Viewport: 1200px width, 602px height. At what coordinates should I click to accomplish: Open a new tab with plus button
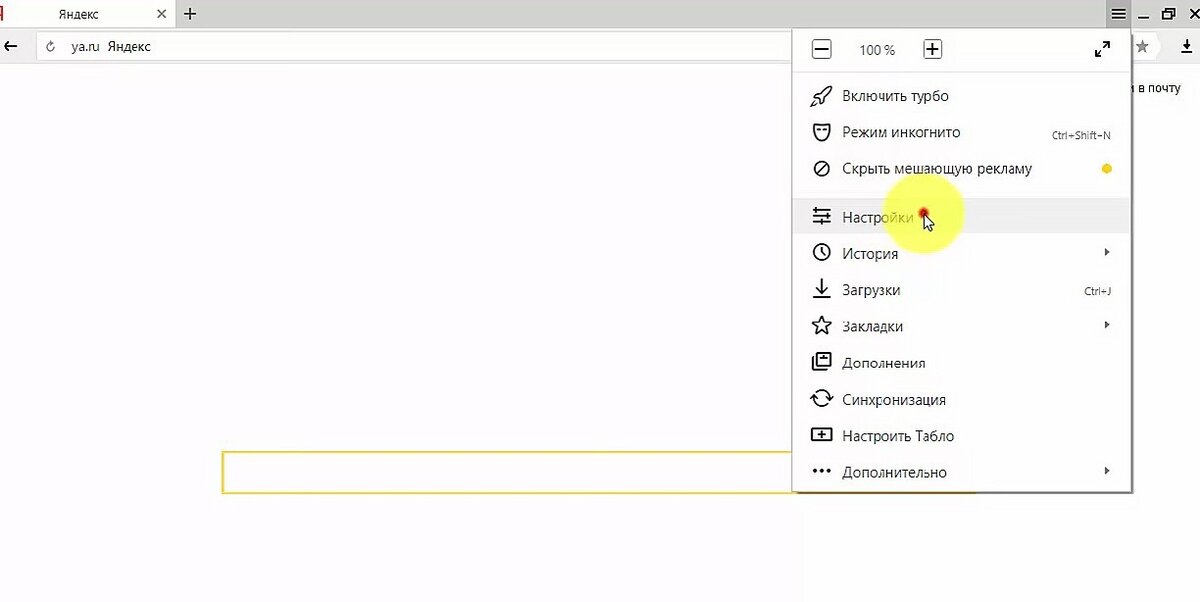(190, 14)
